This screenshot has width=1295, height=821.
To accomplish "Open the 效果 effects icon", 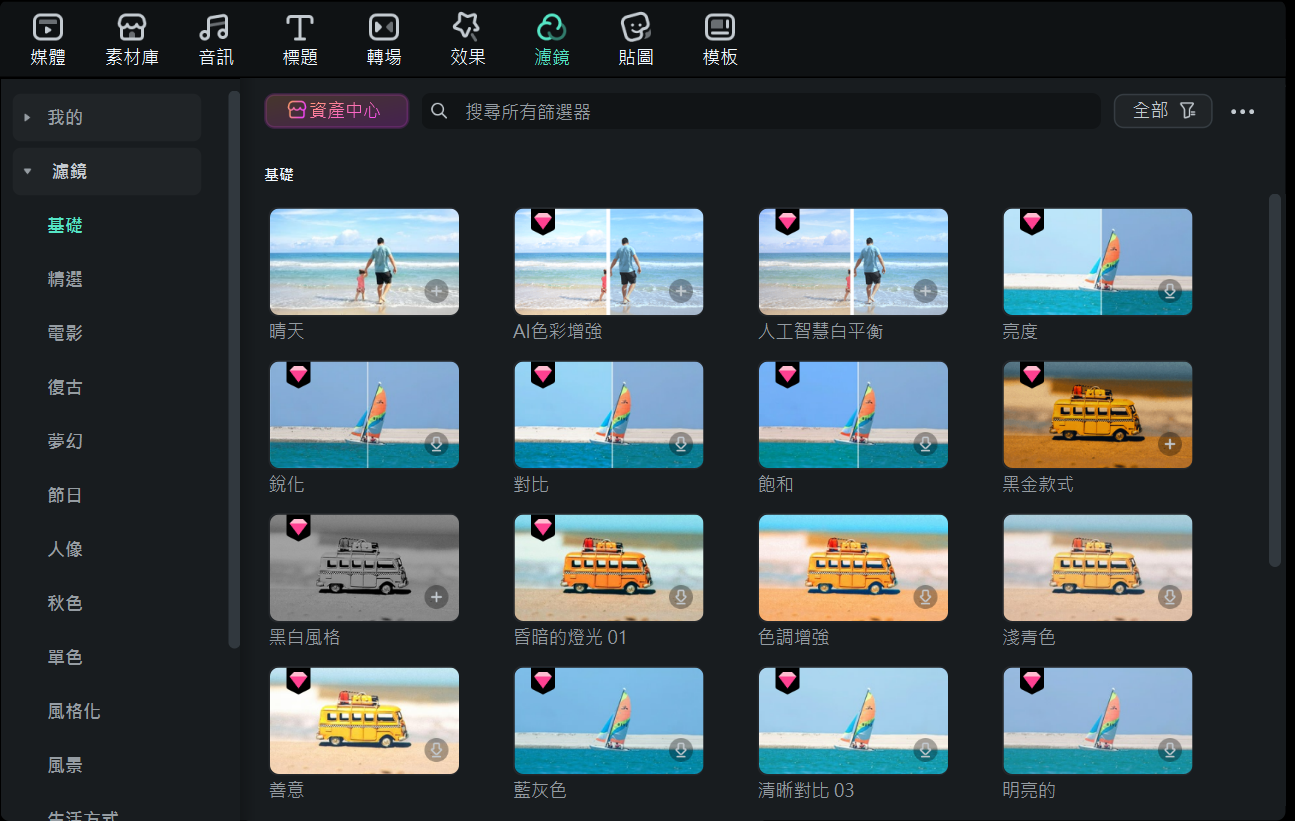I will (x=468, y=28).
